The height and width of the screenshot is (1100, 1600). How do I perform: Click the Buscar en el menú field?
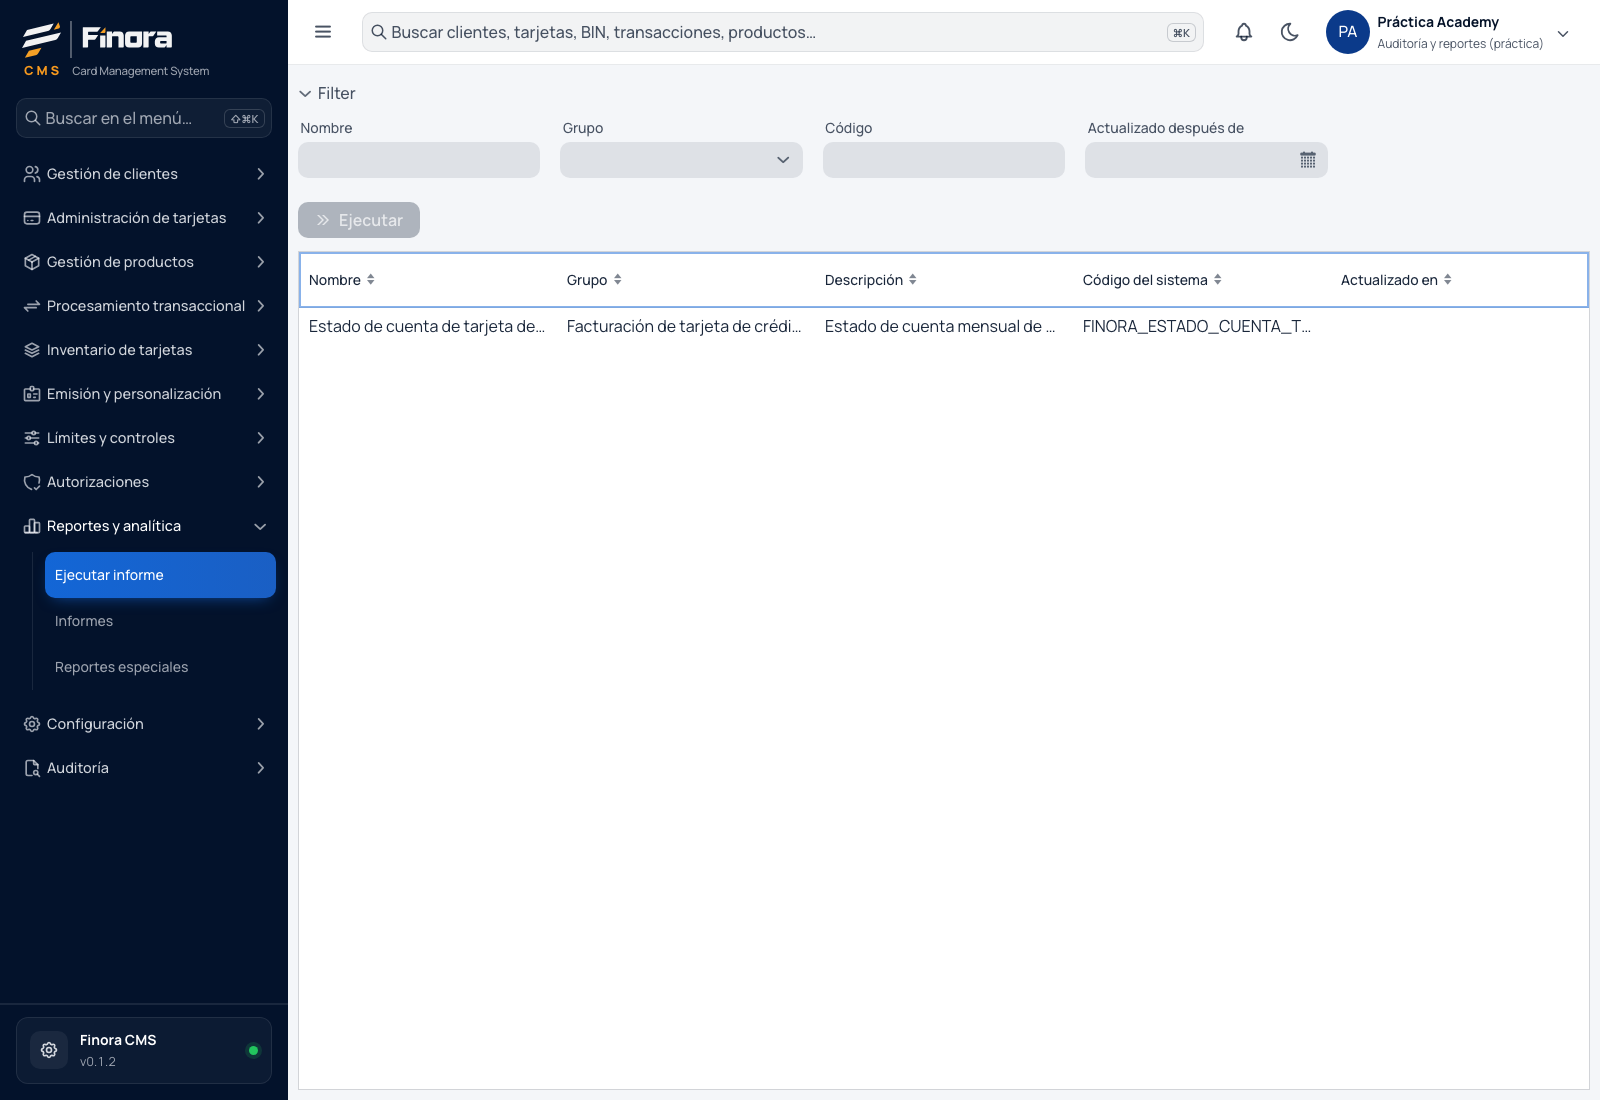point(144,118)
